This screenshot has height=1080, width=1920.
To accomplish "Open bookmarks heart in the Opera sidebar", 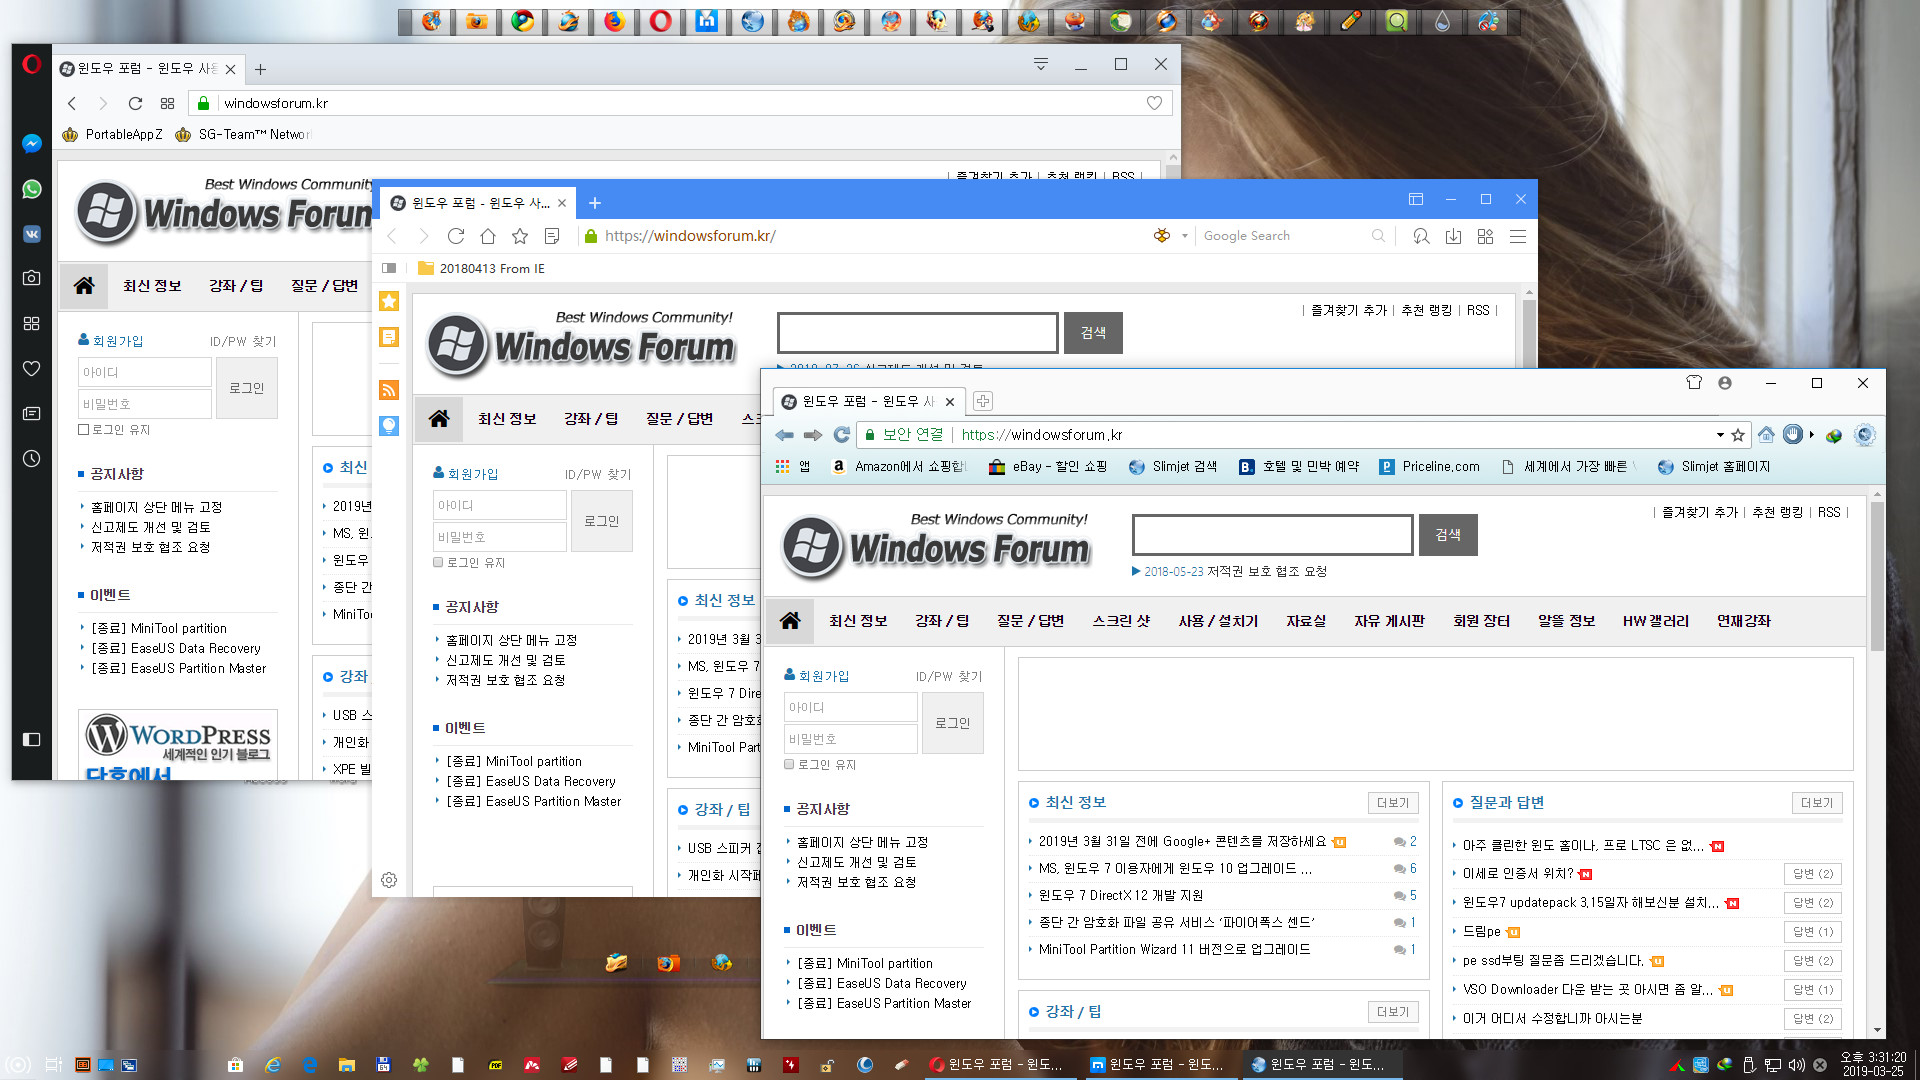I will click(32, 369).
